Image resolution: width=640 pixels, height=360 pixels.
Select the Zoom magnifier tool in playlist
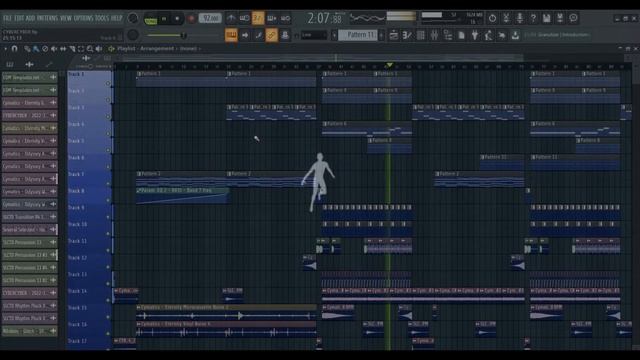pos(90,49)
